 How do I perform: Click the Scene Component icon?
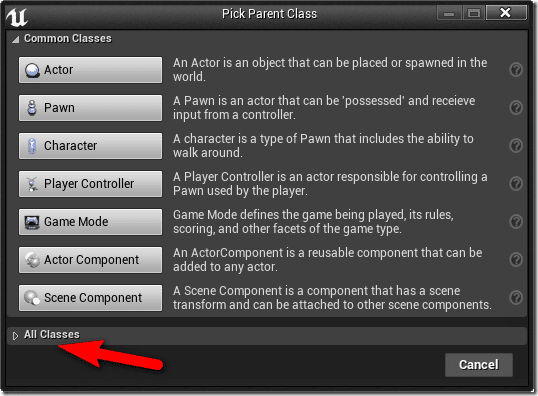(32, 298)
